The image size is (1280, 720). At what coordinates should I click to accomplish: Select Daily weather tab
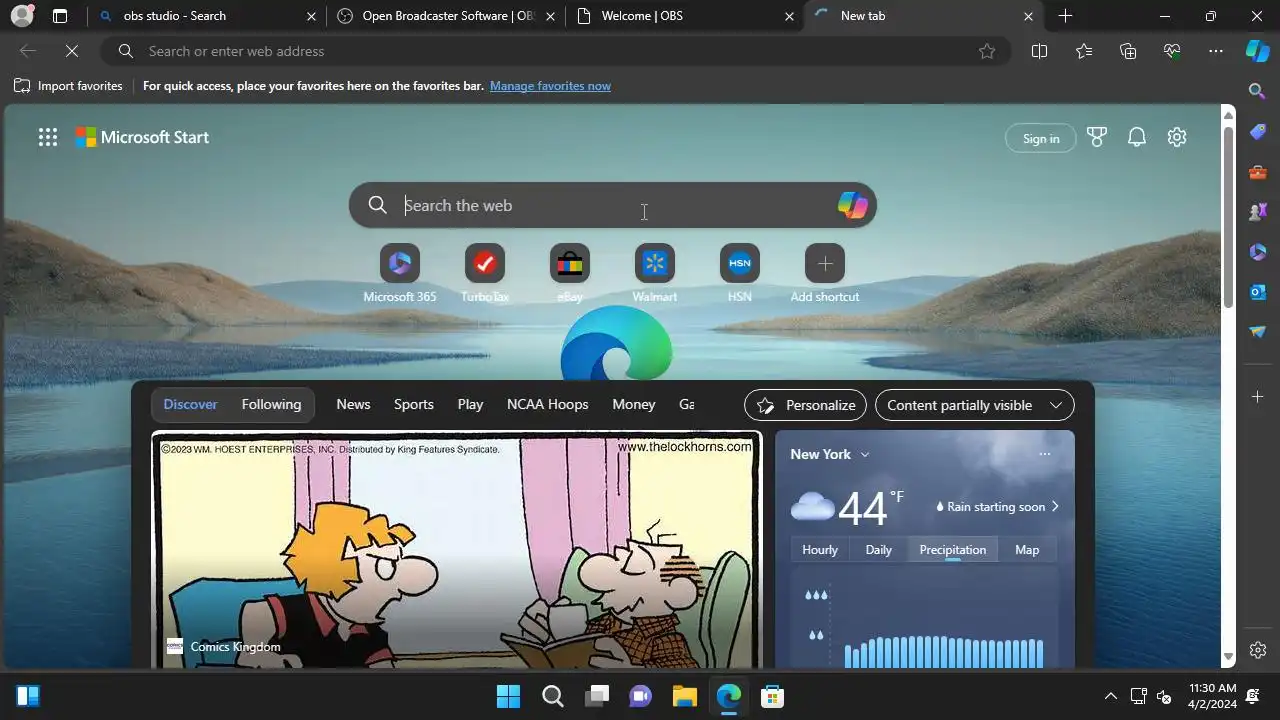pos(878,550)
